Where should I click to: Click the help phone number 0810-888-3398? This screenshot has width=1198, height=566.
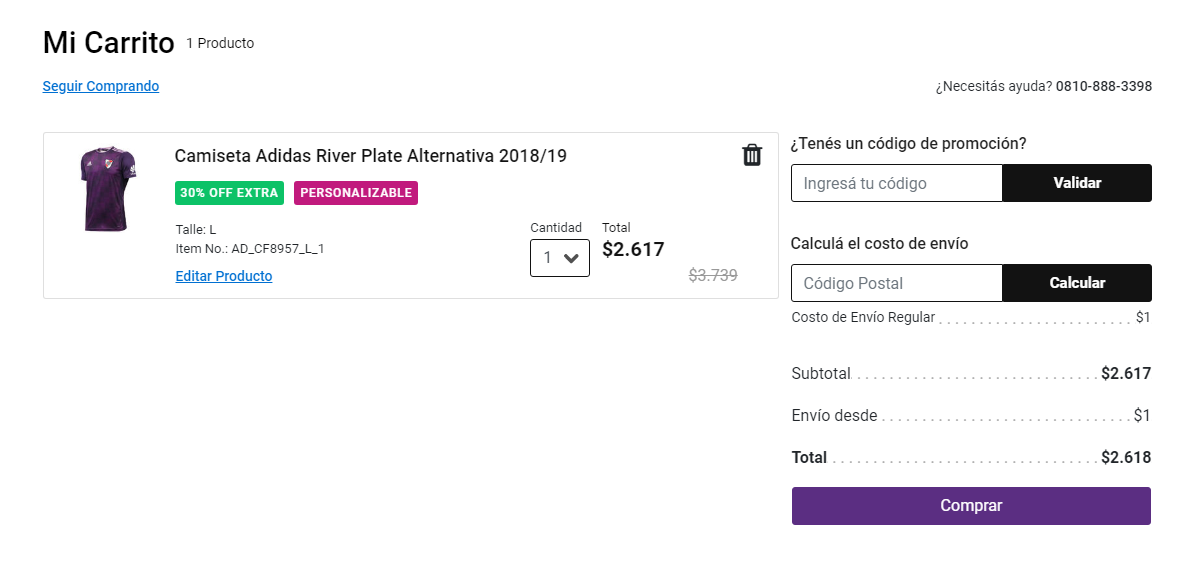(1104, 86)
